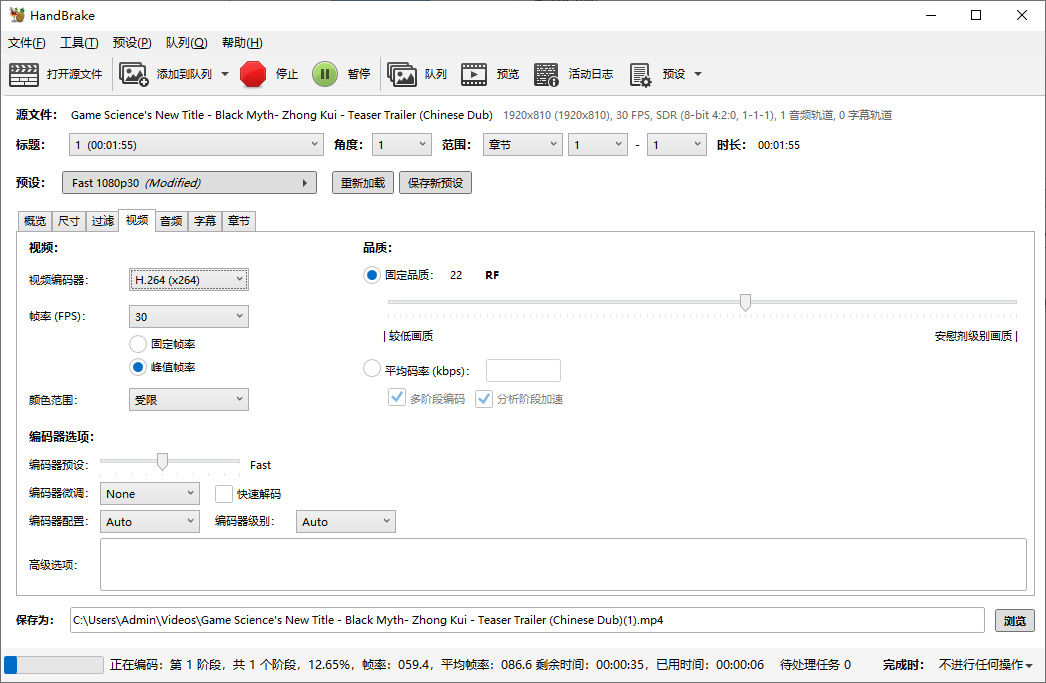
Task: Select the 固定帧率 radio button
Action: coord(138,344)
